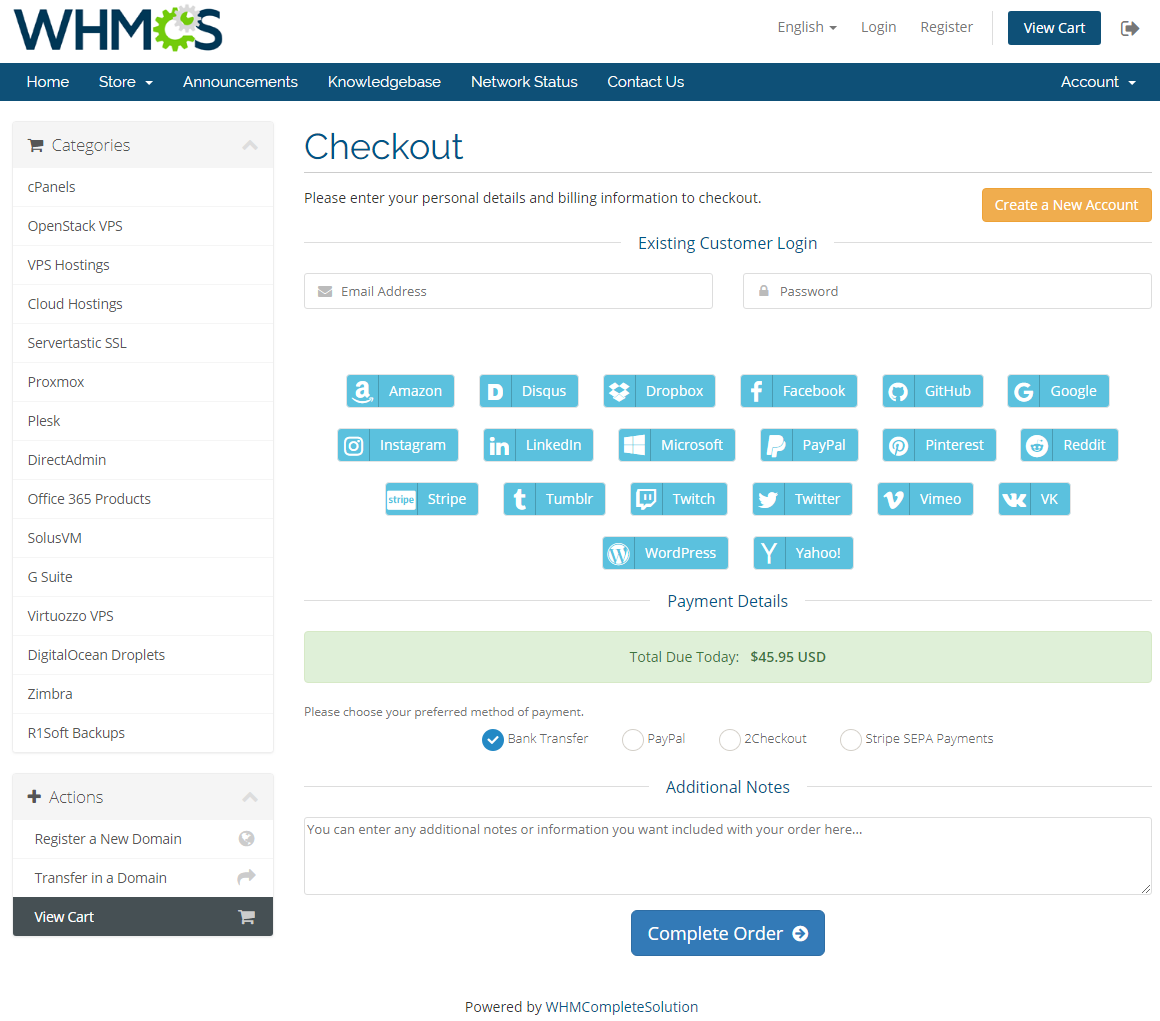This screenshot has height=1021, width=1160.
Task: Sign in with Facebook button
Action: point(798,391)
